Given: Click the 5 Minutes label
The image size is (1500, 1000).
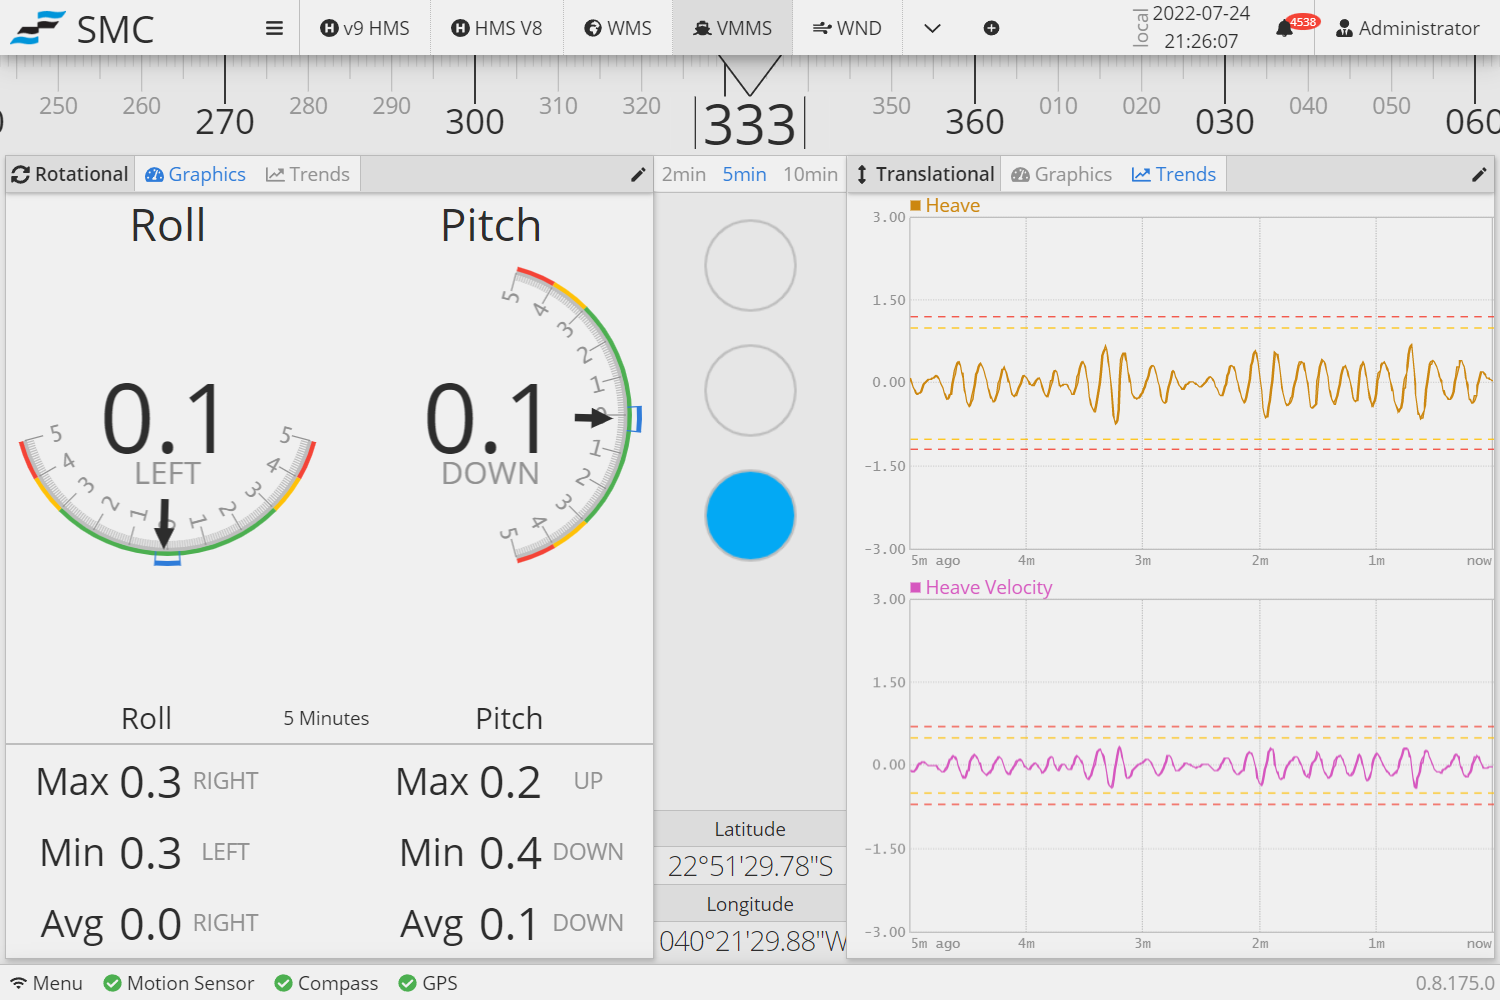Looking at the screenshot, I should coord(326,718).
